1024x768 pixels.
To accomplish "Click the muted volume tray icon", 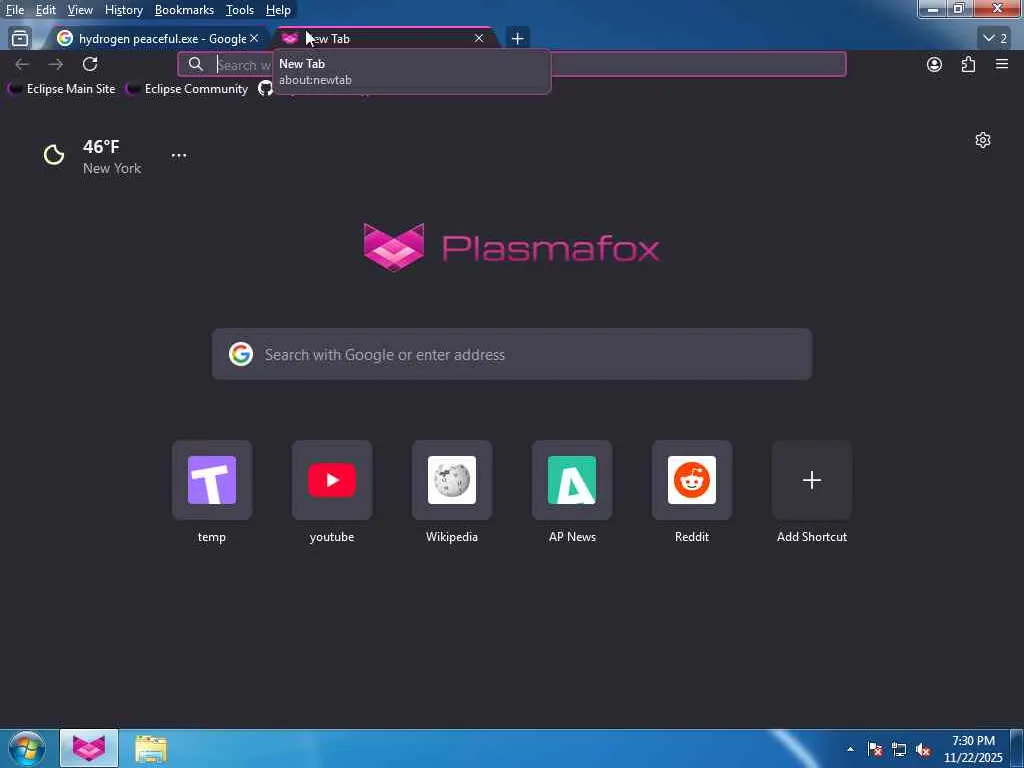I will point(923,749).
